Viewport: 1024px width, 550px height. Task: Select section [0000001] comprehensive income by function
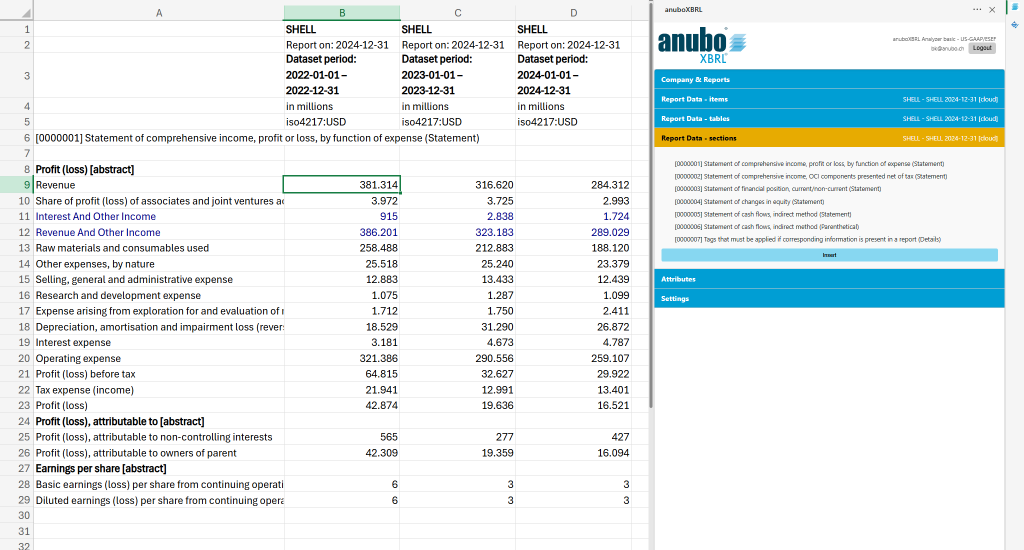pyautogui.click(x=809, y=164)
